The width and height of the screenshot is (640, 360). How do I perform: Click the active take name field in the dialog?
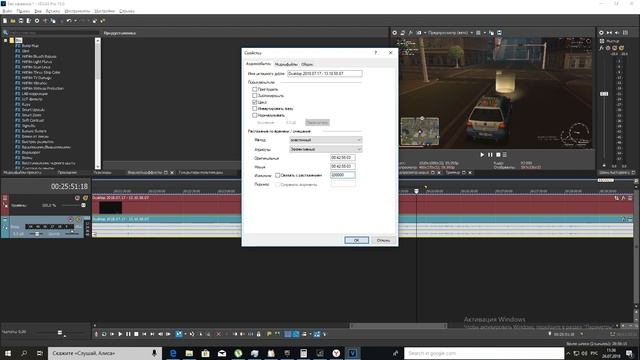(x=324, y=73)
